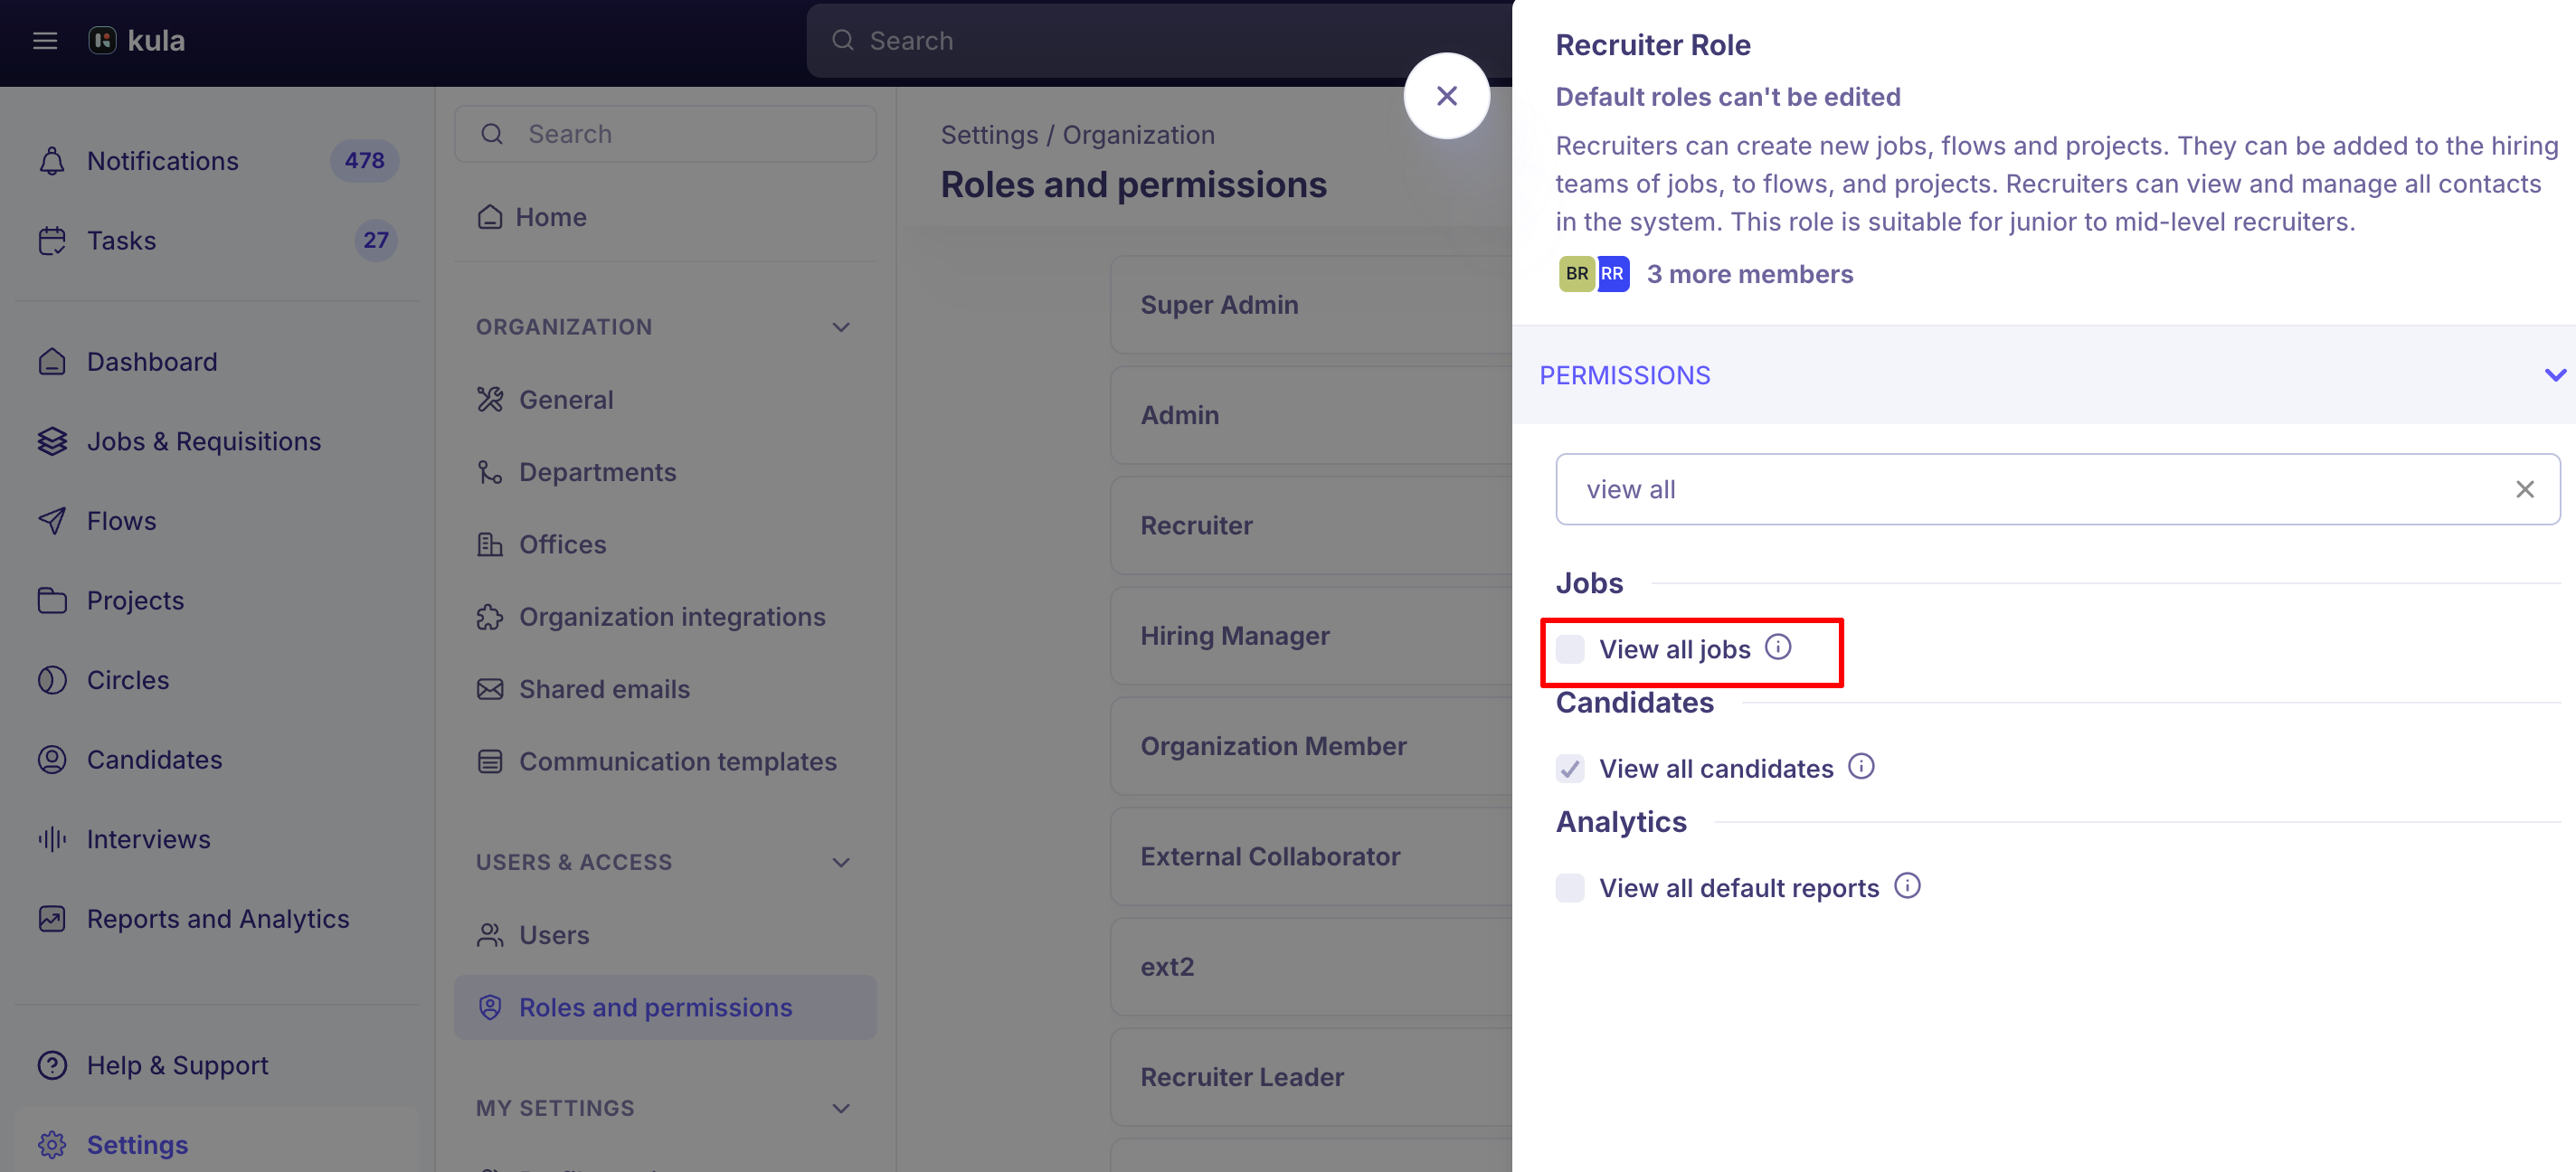The height and width of the screenshot is (1172, 2576).
Task: Focus the top global Search bar
Action: 1160,41
